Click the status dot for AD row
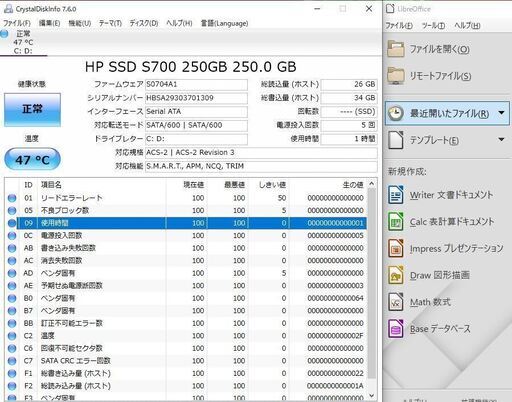The image size is (512, 402). 12,273
